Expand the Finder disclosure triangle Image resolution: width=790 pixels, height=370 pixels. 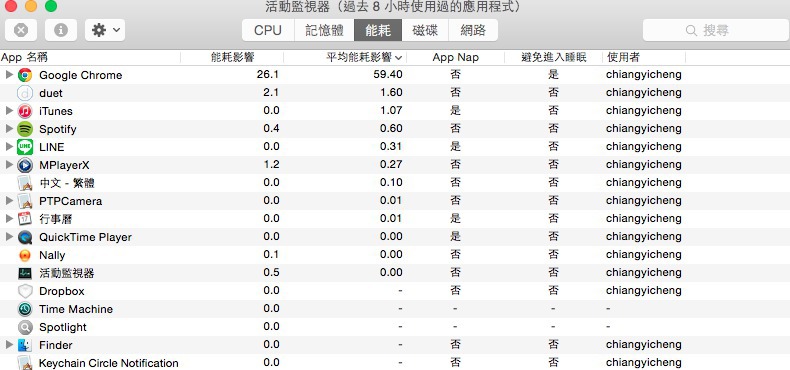(x=9, y=344)
